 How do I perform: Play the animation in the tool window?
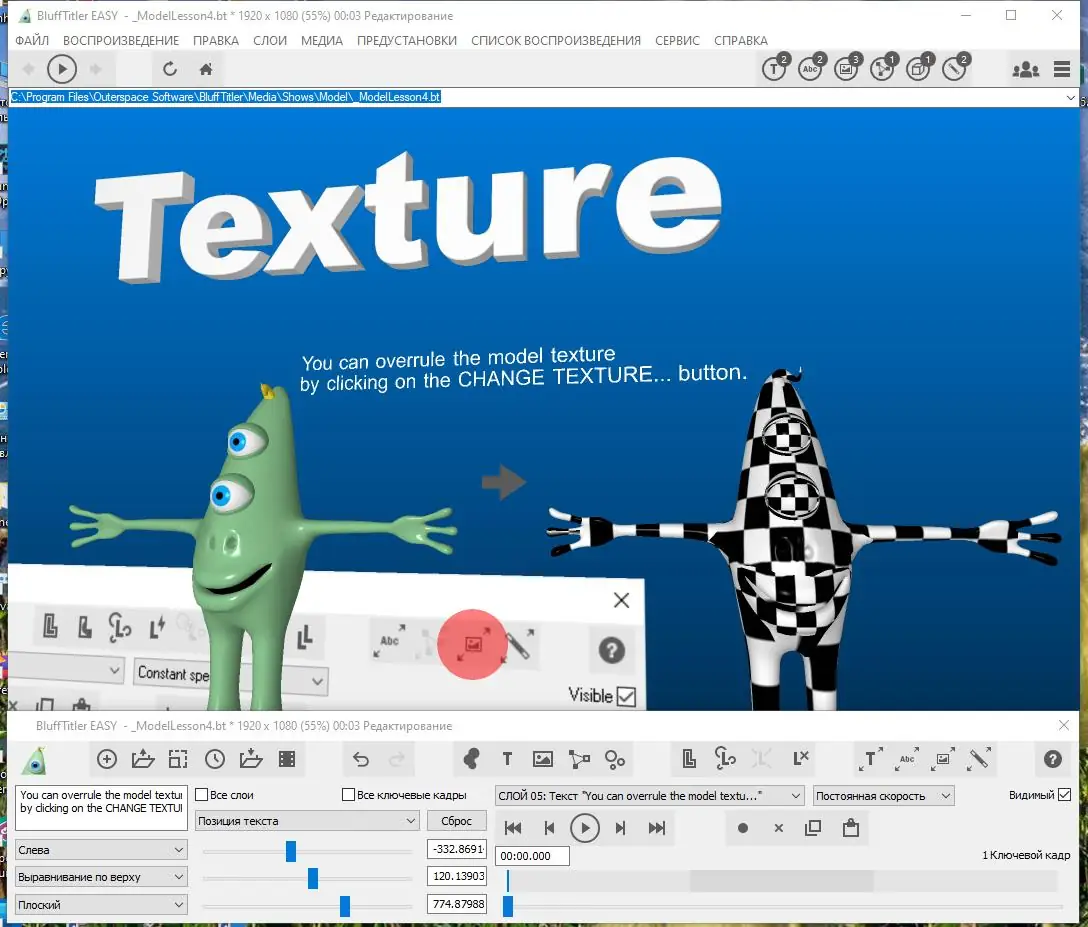(584, 828)
